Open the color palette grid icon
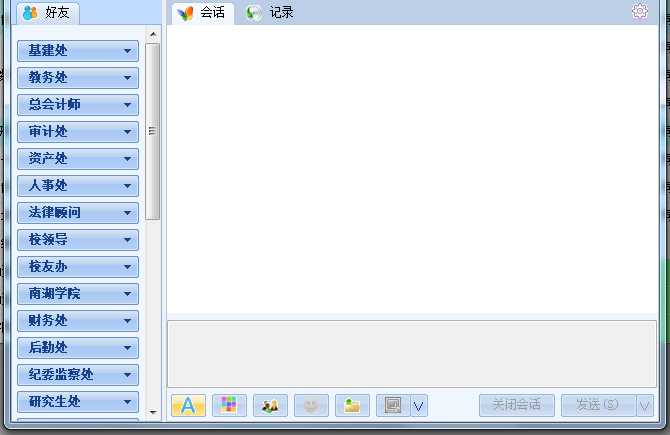670x435 pixels. click(x=229, y=405)
